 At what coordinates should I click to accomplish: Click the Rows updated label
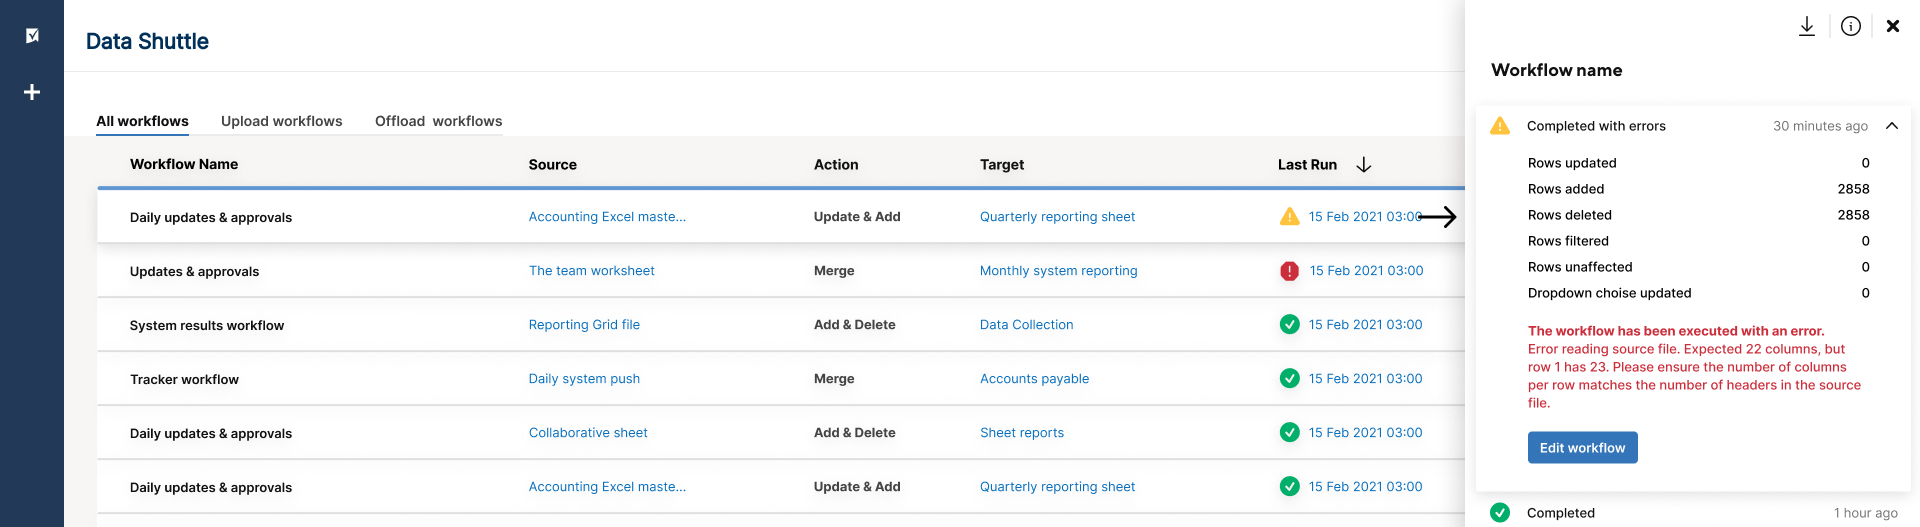(1572, 163)
